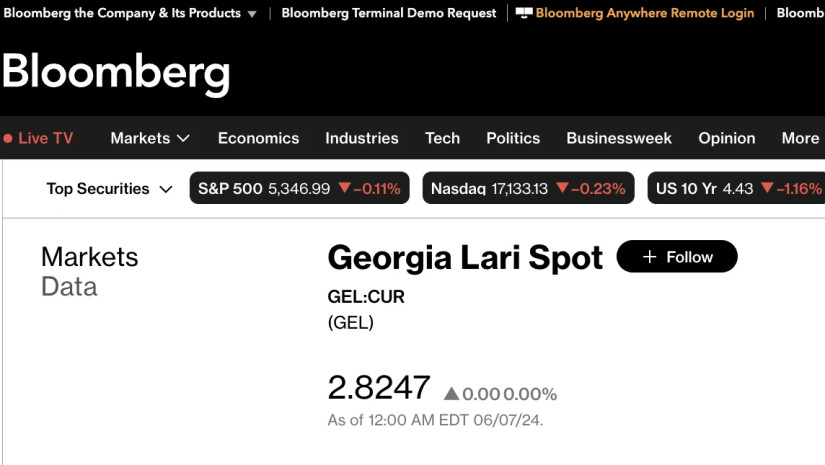Open the Markets dropdown menu
Screen dimensions: 825x465
150,138
